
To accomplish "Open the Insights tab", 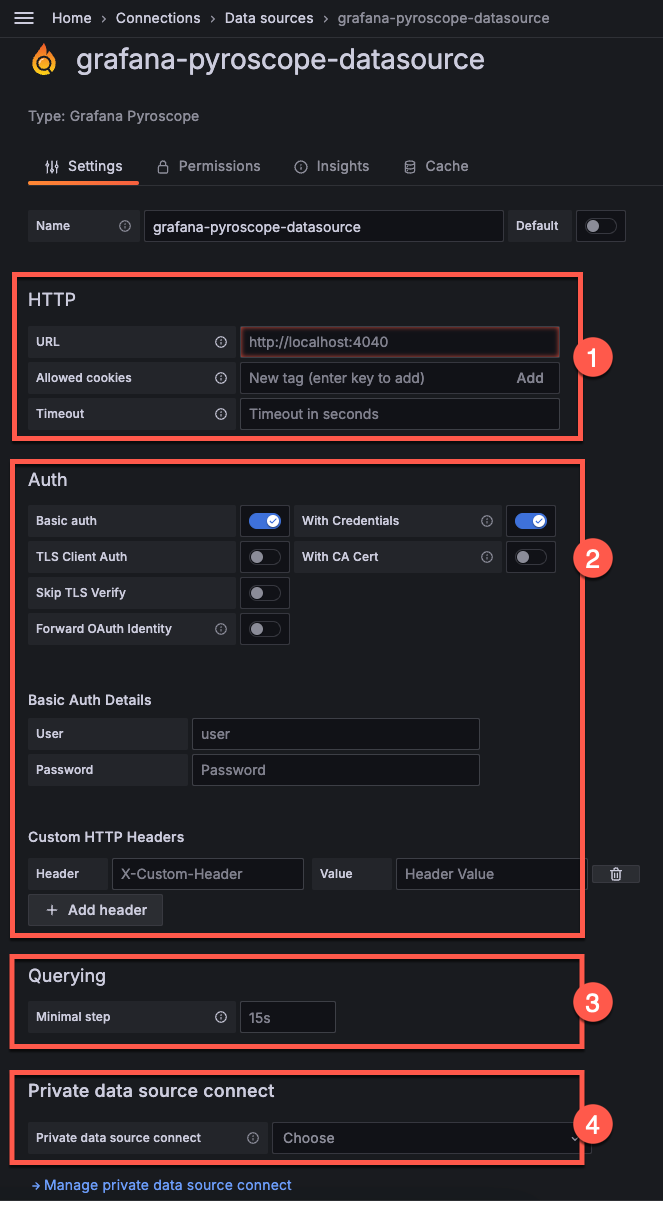I will [332, 166].
